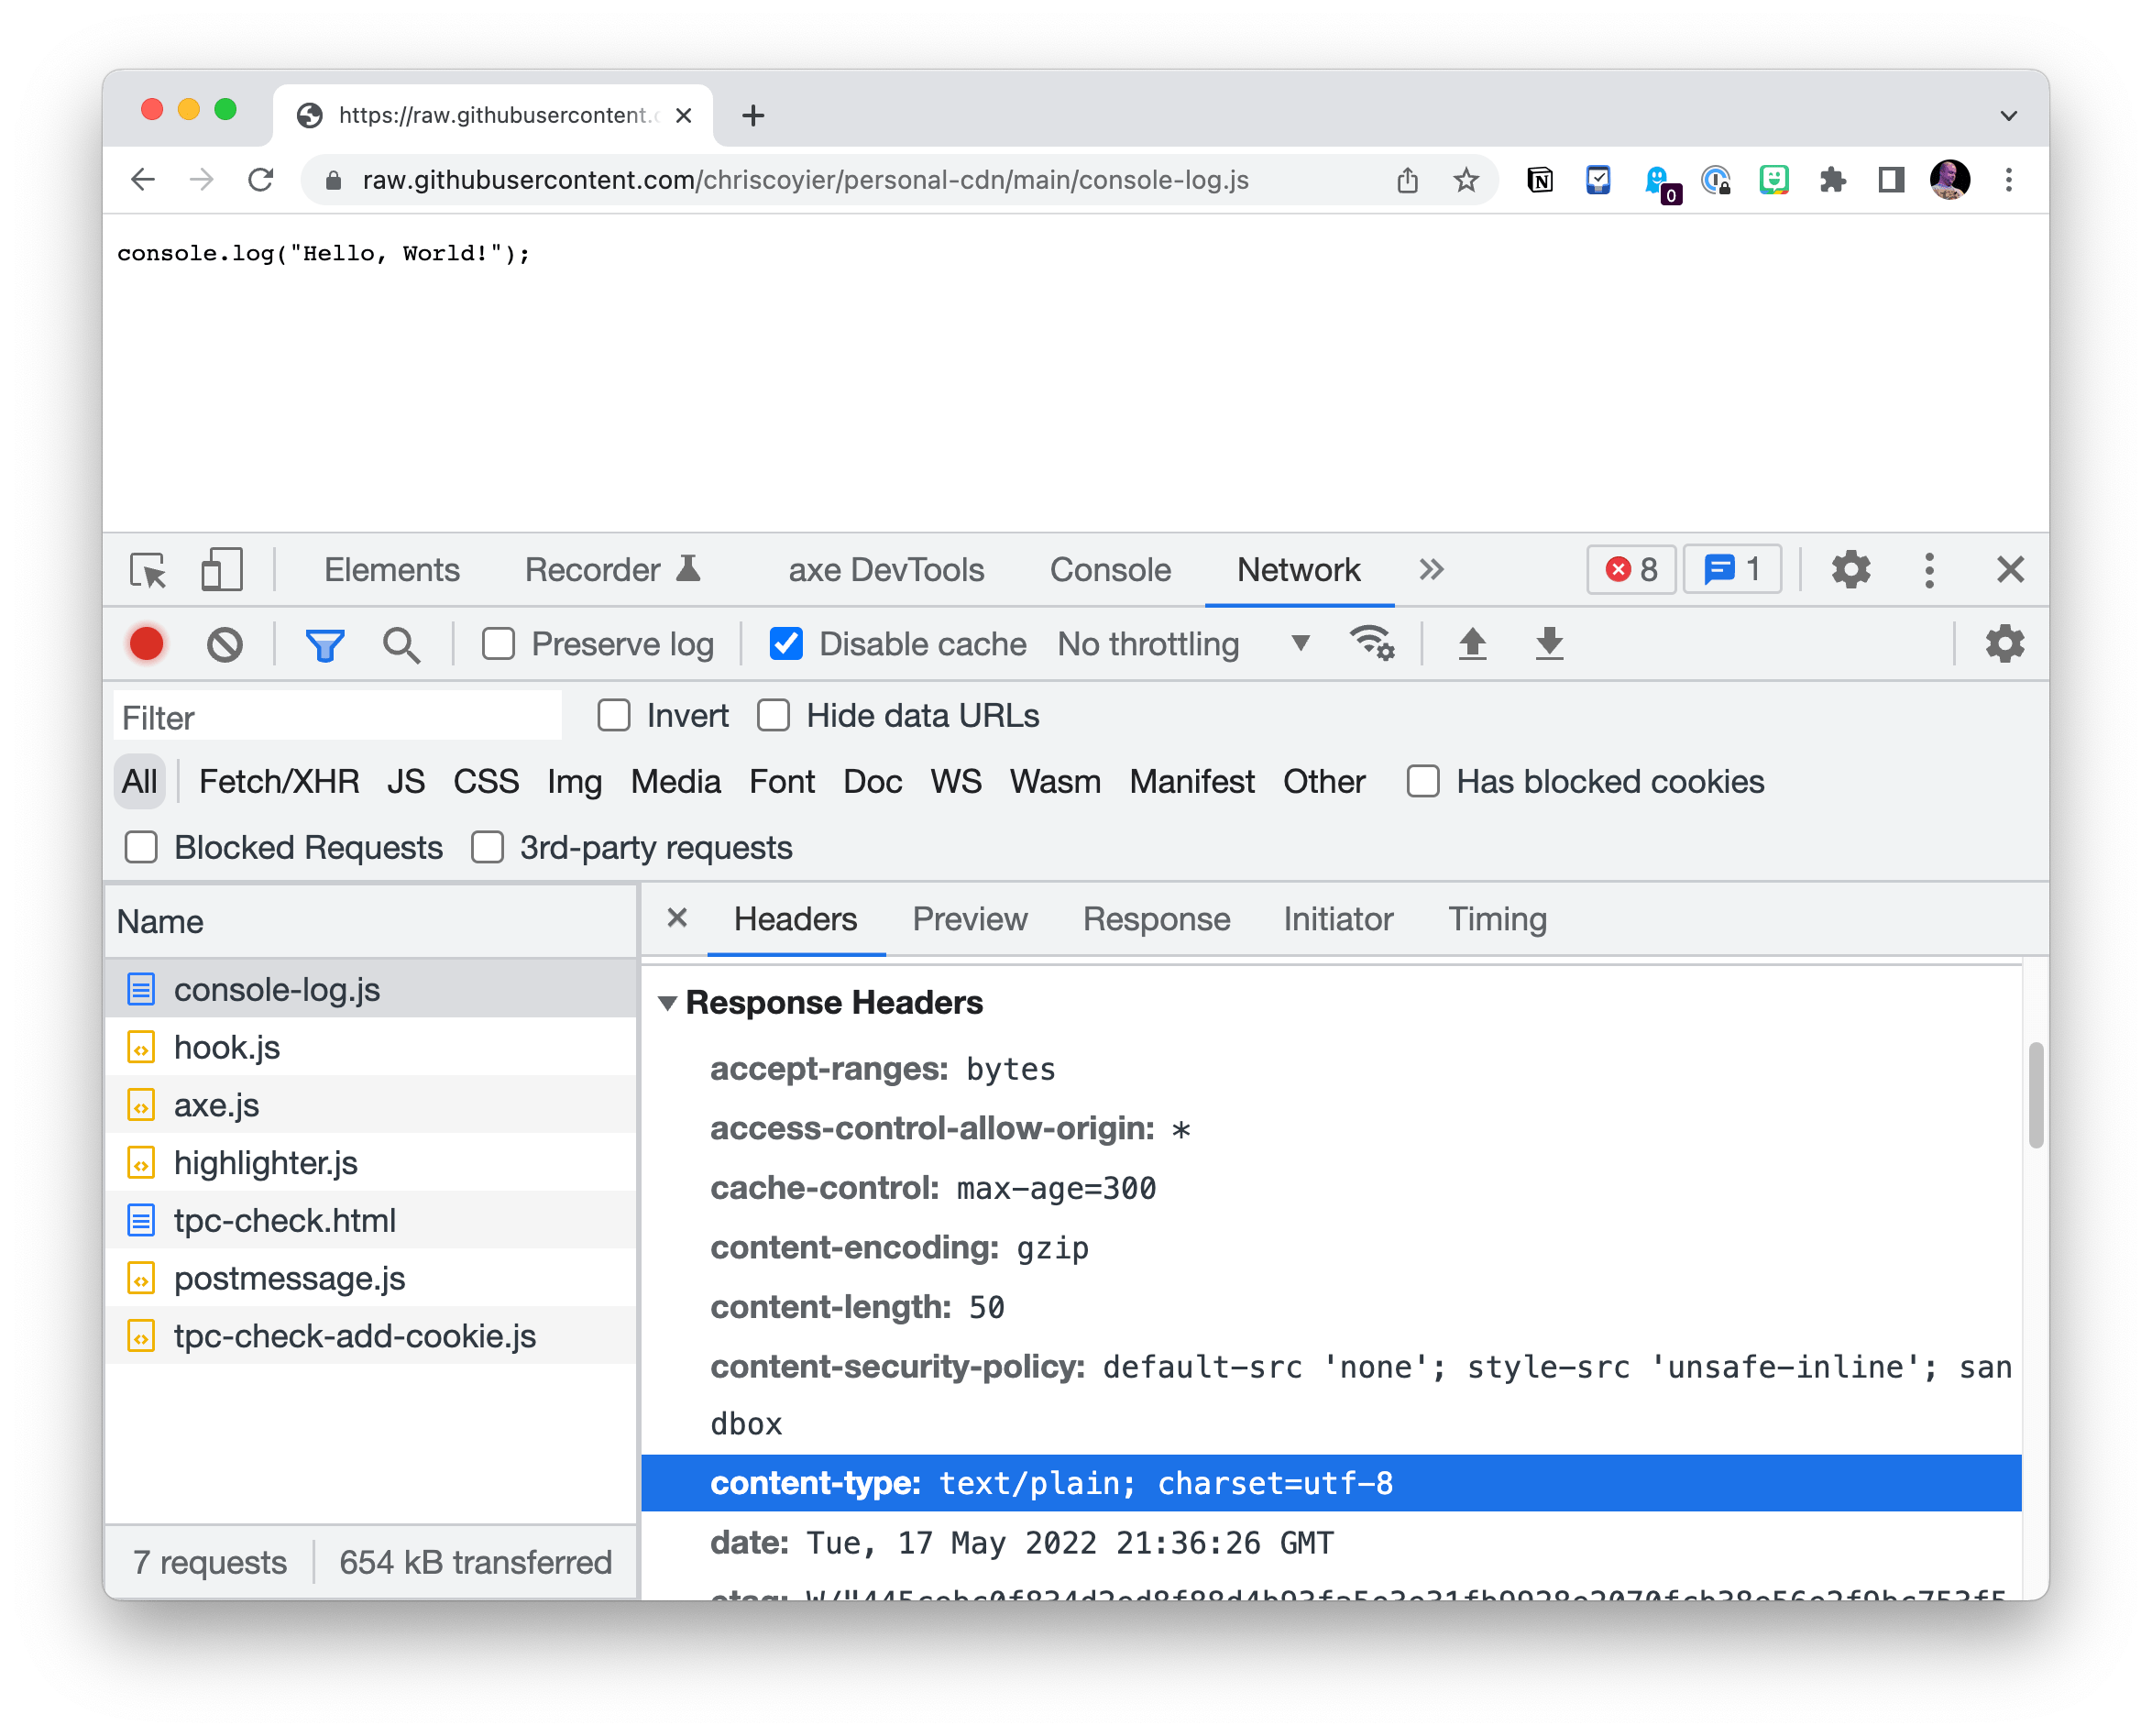Click the import HAR upload arrow

[x=1472, y=643]
